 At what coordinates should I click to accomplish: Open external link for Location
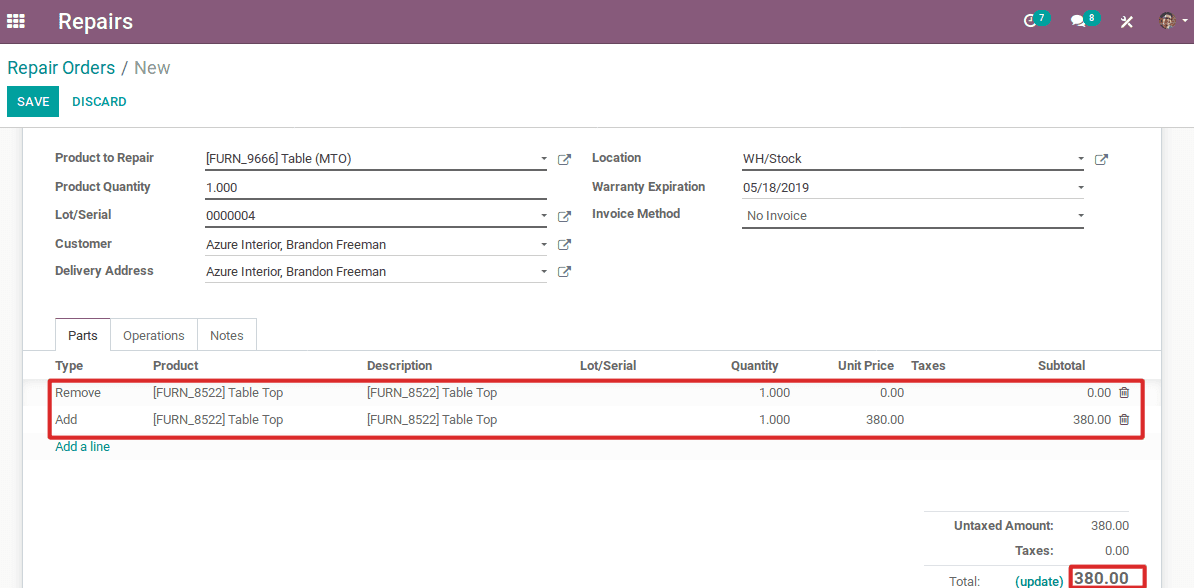click(x=1101, y=159)
